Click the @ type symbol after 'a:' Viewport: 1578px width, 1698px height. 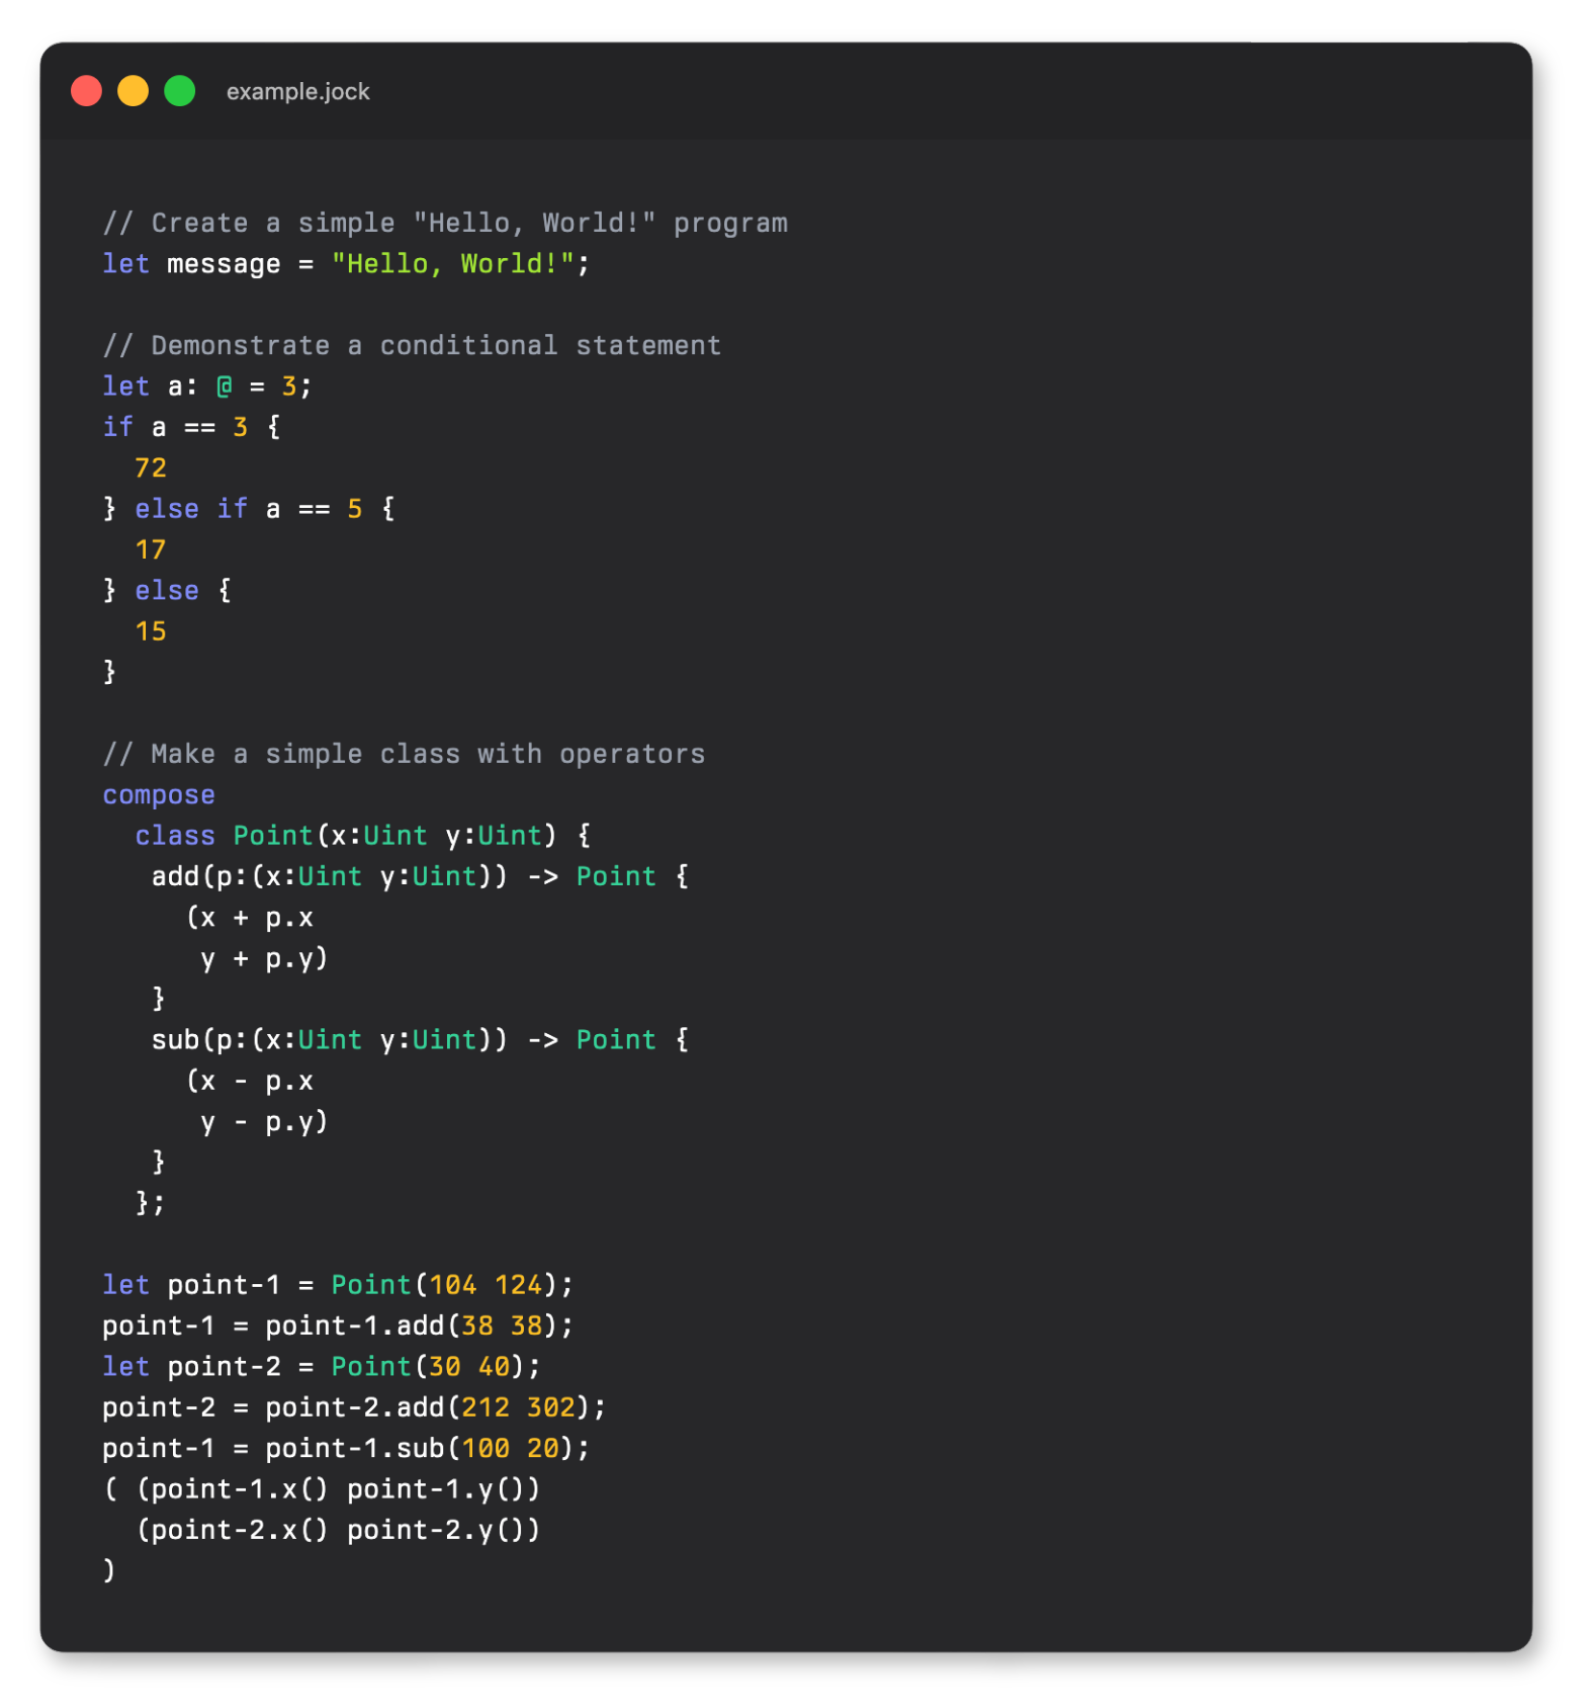click(x=224, y=387)
